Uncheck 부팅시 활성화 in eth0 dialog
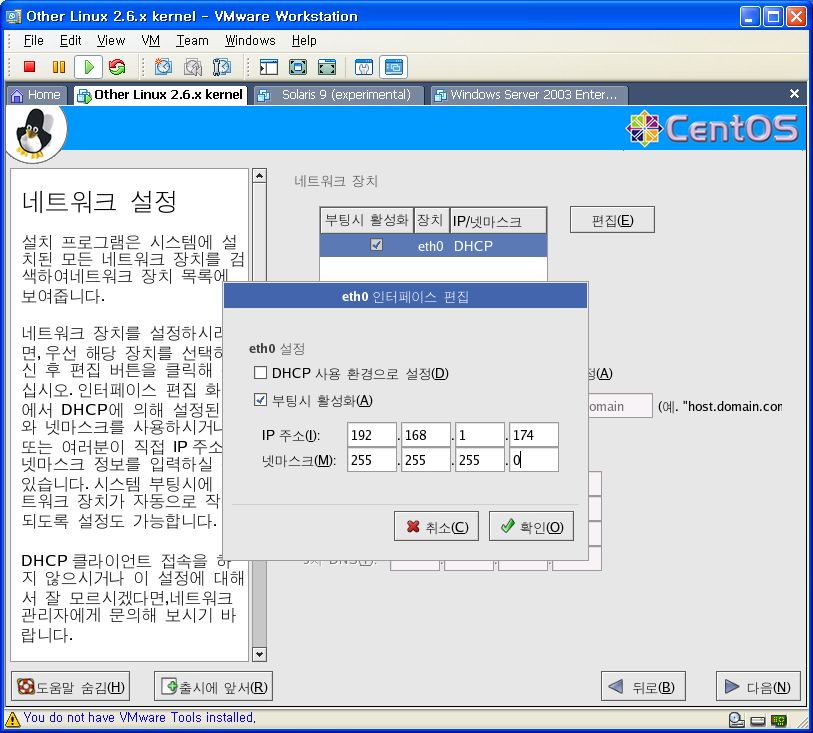Image resolution: width=813 pixels, height=733 pixels. tap(261, 400)
